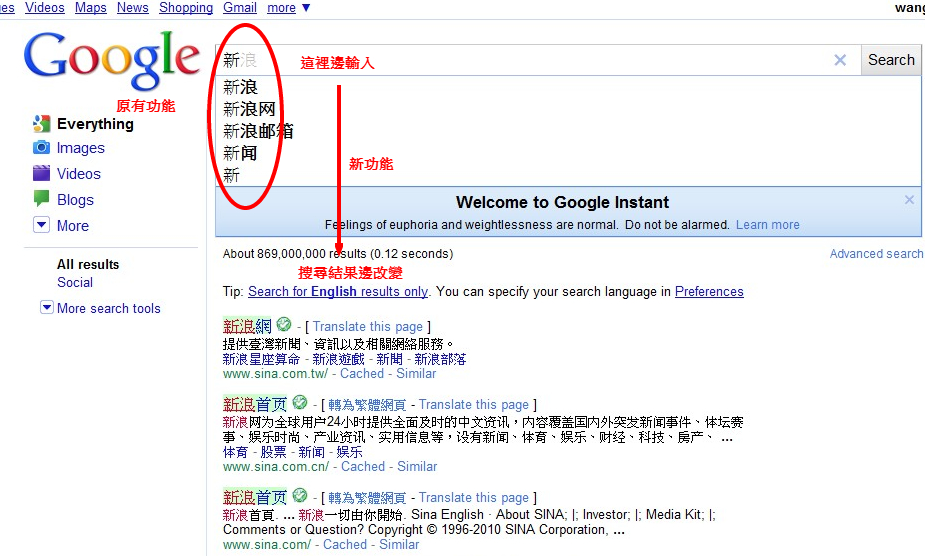Open 娱乐 sublink

tap(349, 452)
